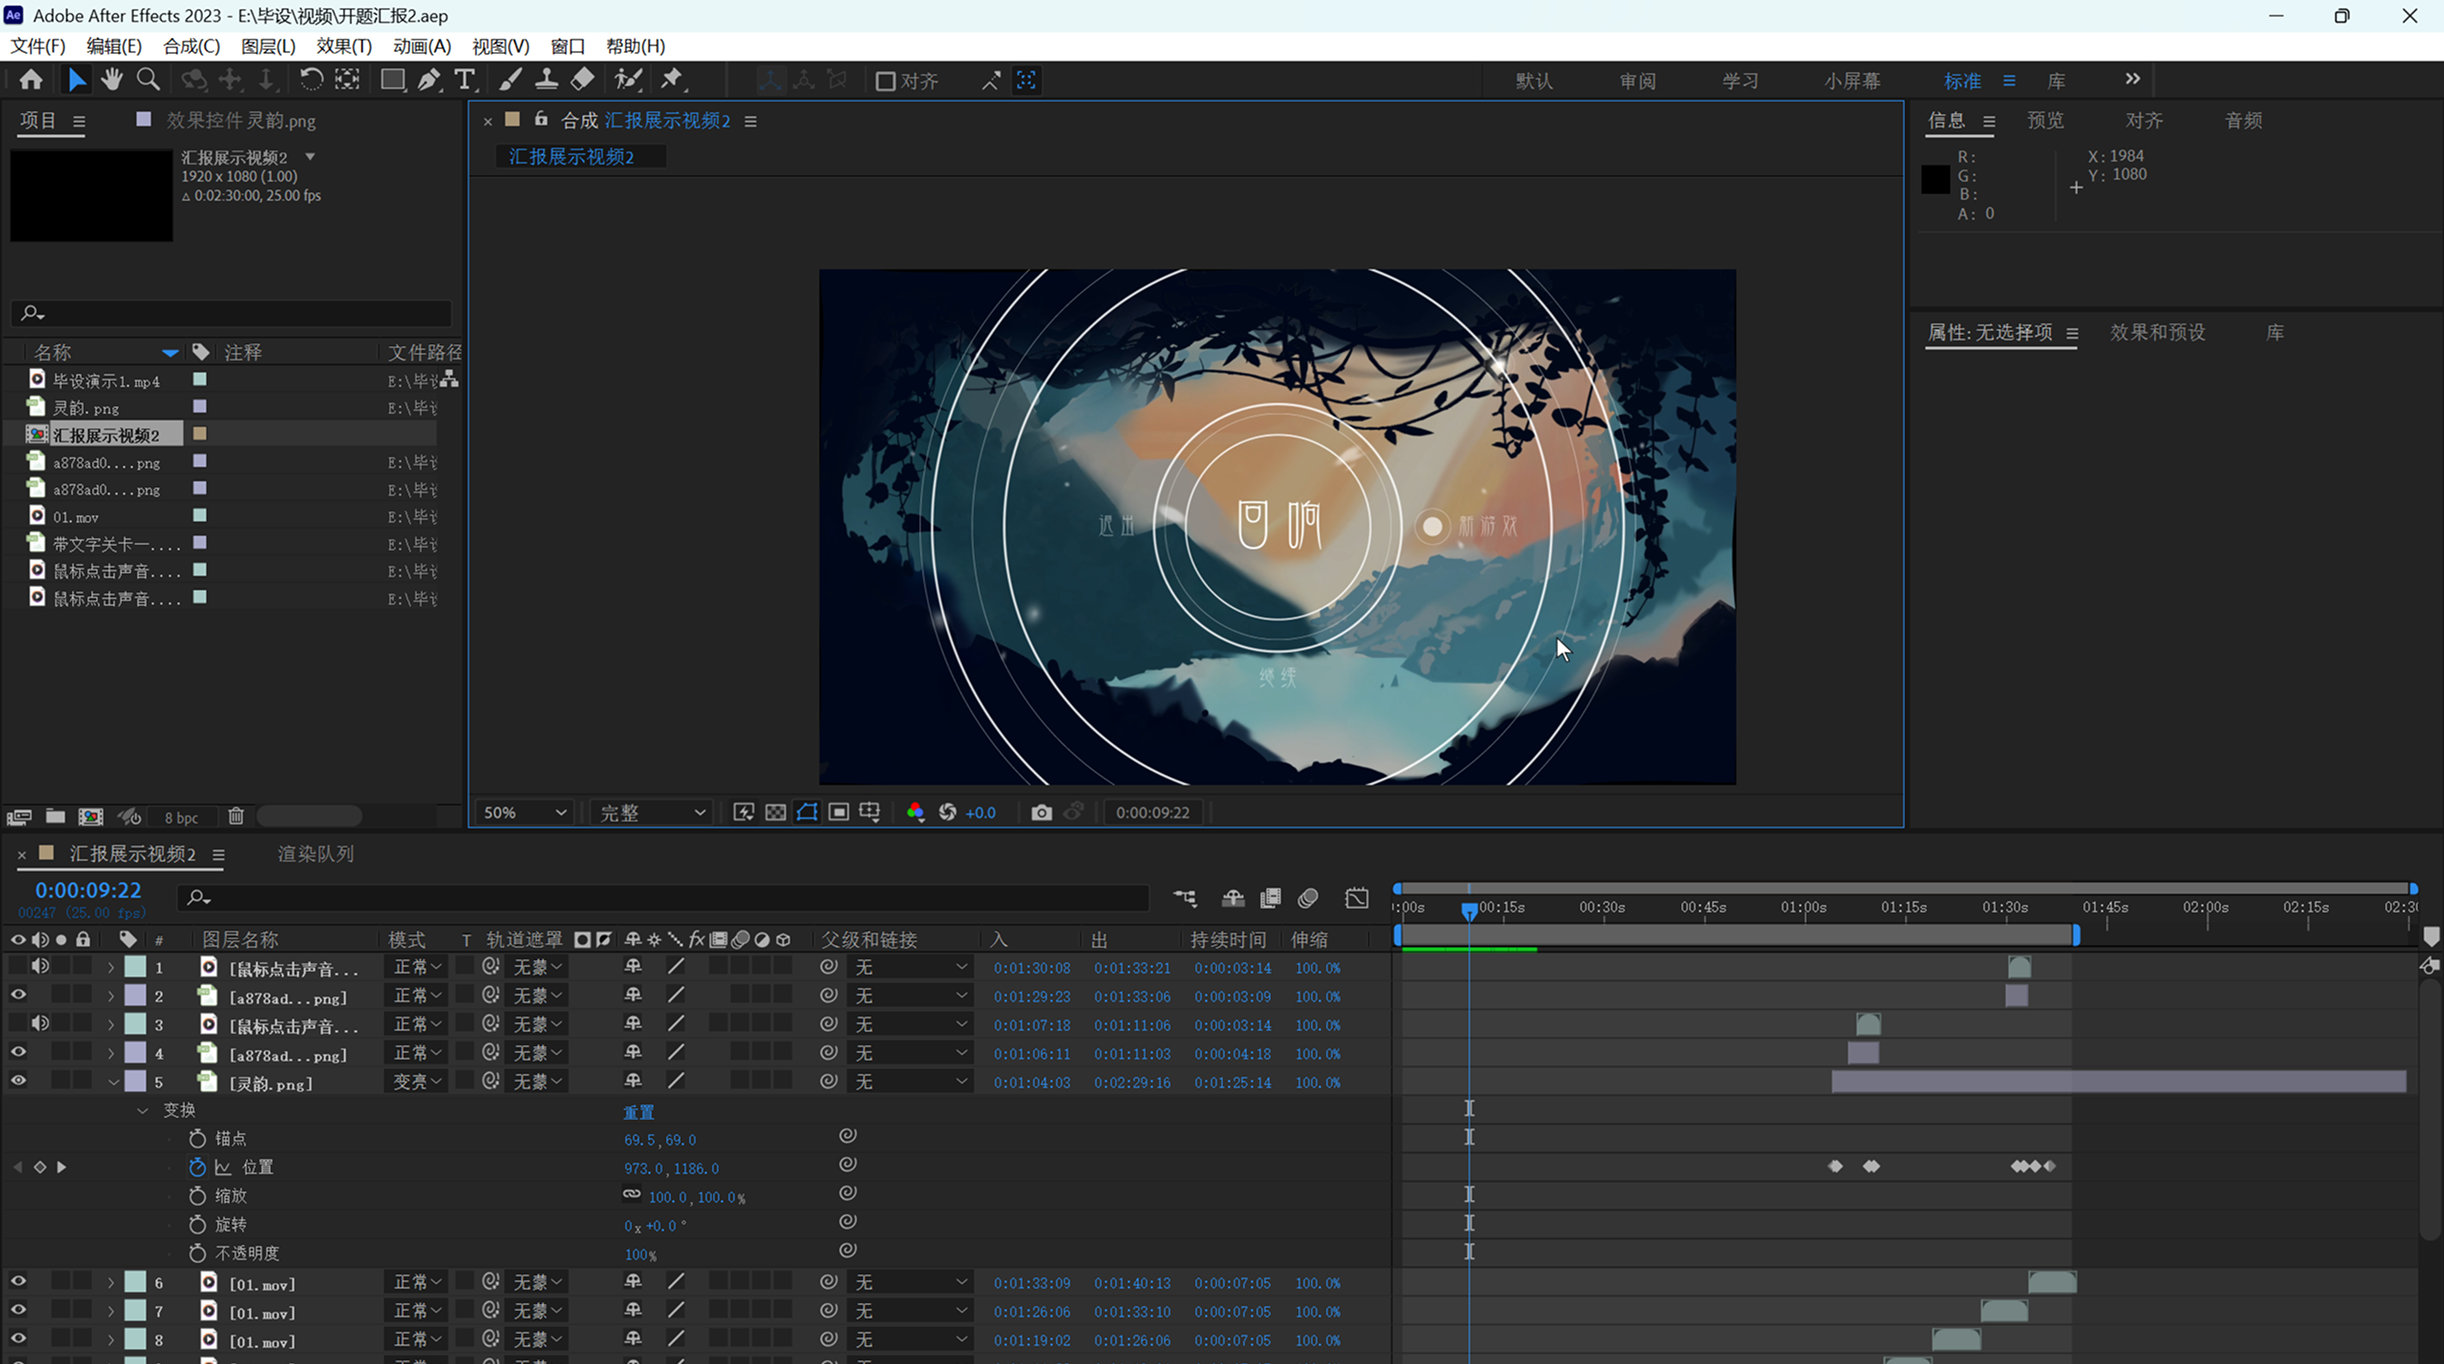Click the project panel search field
2444x1364 pixels.
pyautogui.click(x=231, y=313)
